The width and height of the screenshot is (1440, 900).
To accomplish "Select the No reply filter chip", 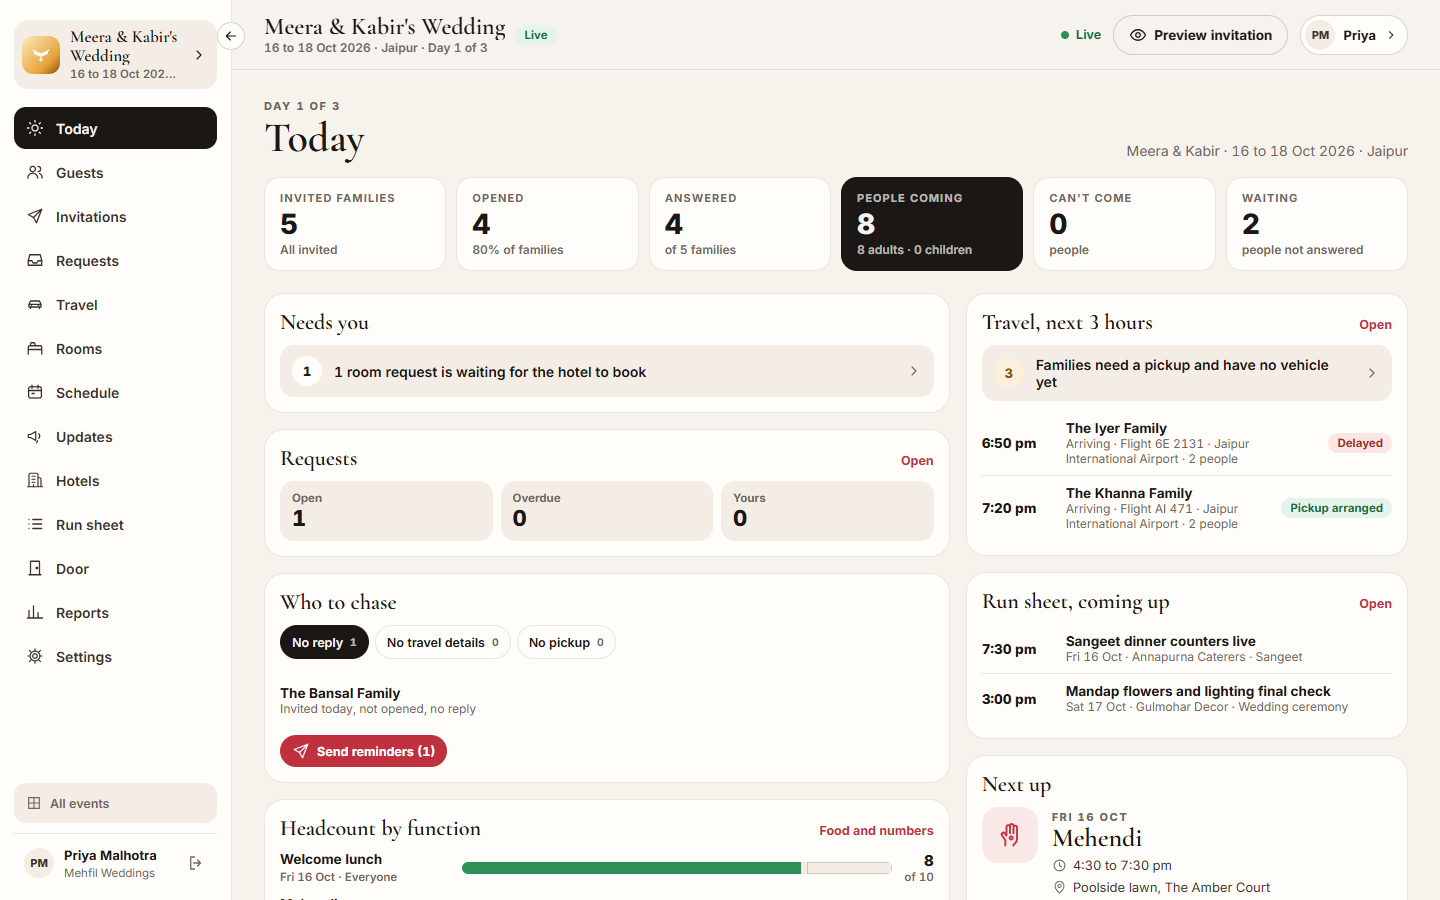I will pos(324,642).
